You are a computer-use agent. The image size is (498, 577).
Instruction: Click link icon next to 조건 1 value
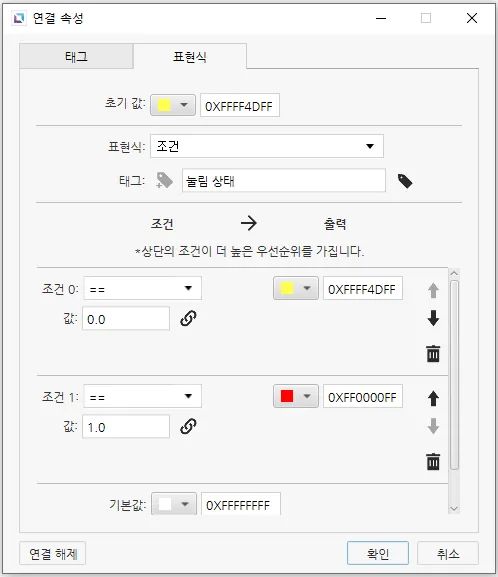pos(188,426)
